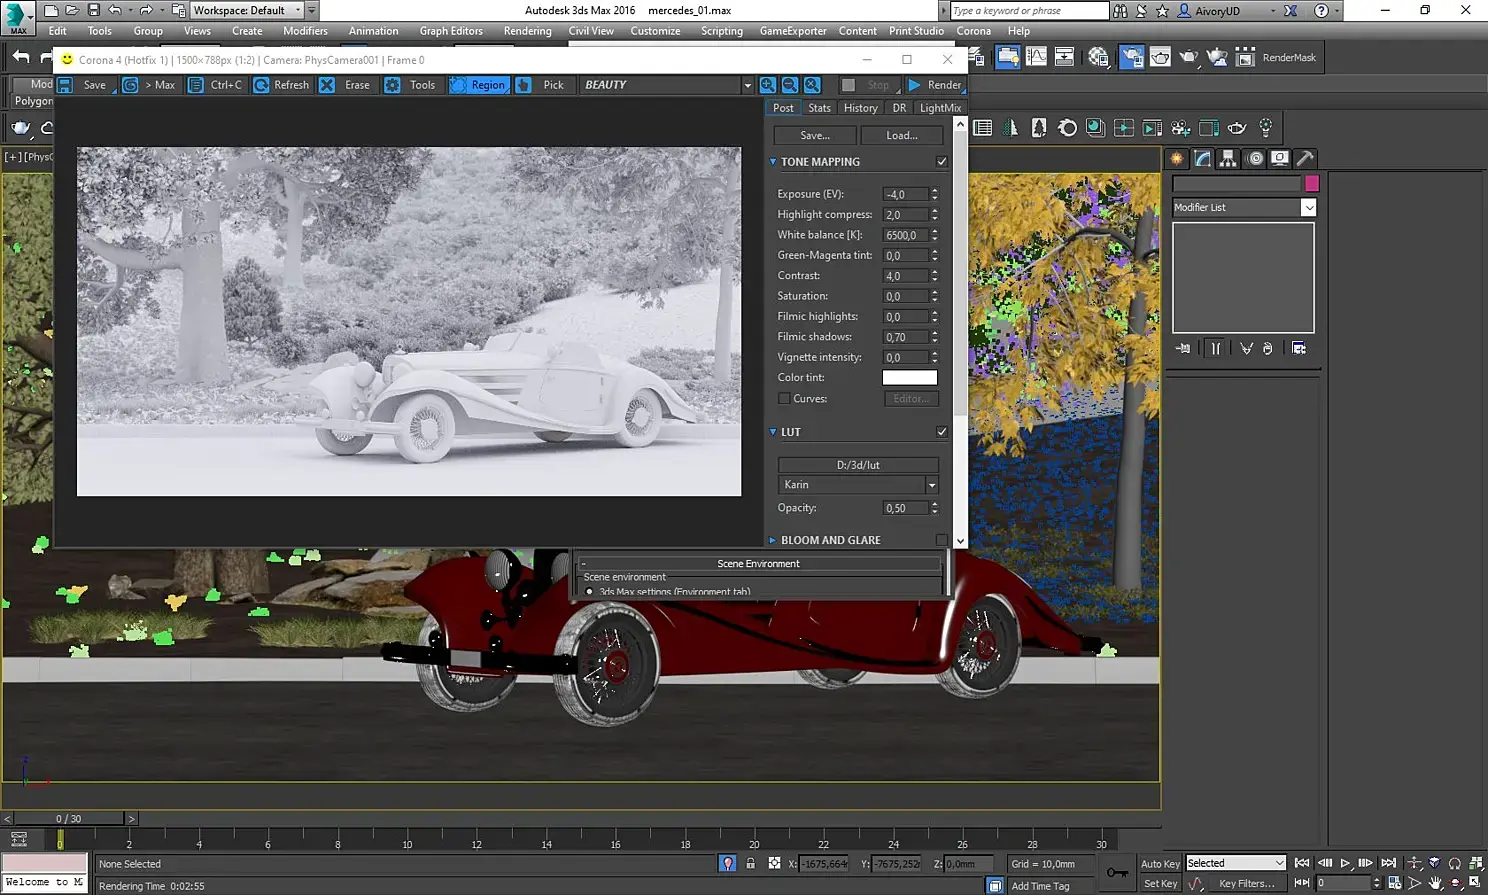The width and height of the screenshot is (1488, 895).
Task: Click the Refresh icon in the Corona toolbar
Action: 261,85
